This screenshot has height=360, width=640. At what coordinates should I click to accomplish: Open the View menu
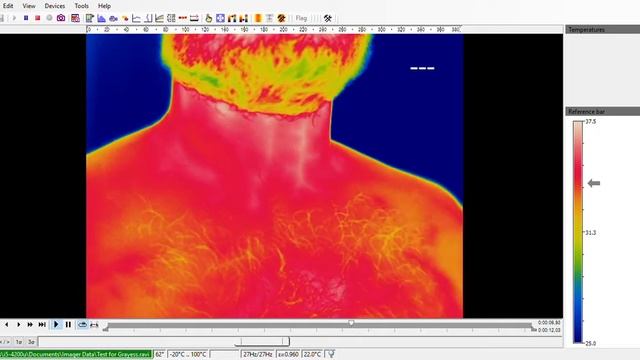click(29, 6)
